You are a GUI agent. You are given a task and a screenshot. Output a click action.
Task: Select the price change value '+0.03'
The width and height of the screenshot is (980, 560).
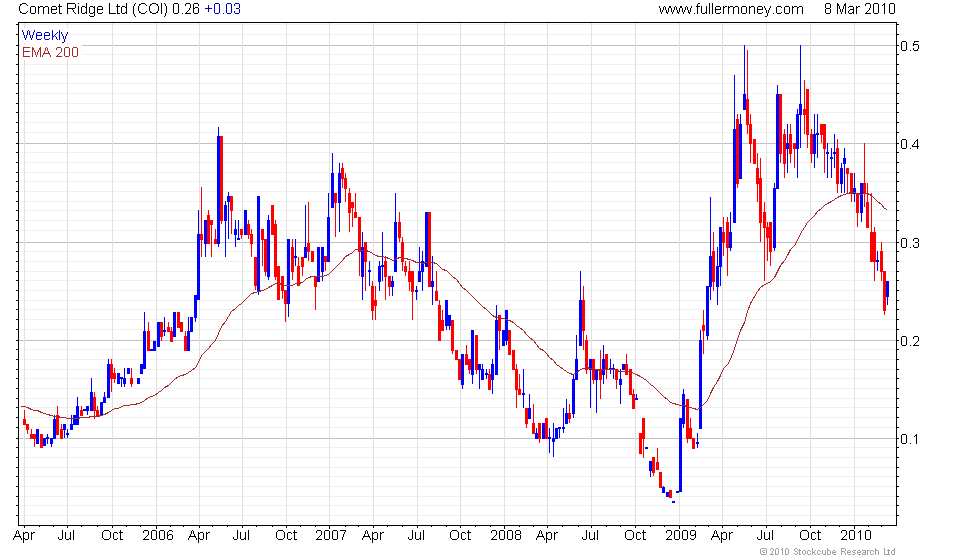tap(222, 9)
